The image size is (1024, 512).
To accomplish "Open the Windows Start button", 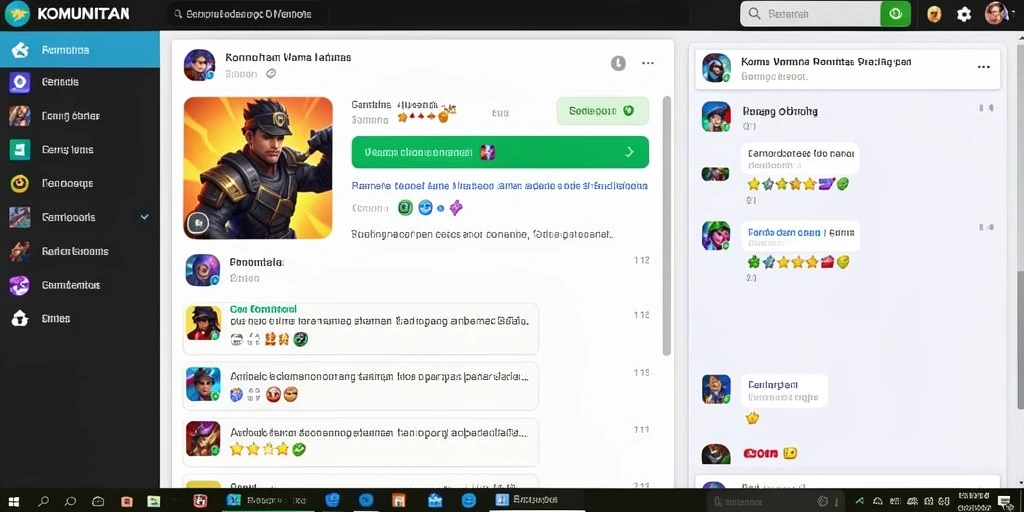I will tap(14, 502).
